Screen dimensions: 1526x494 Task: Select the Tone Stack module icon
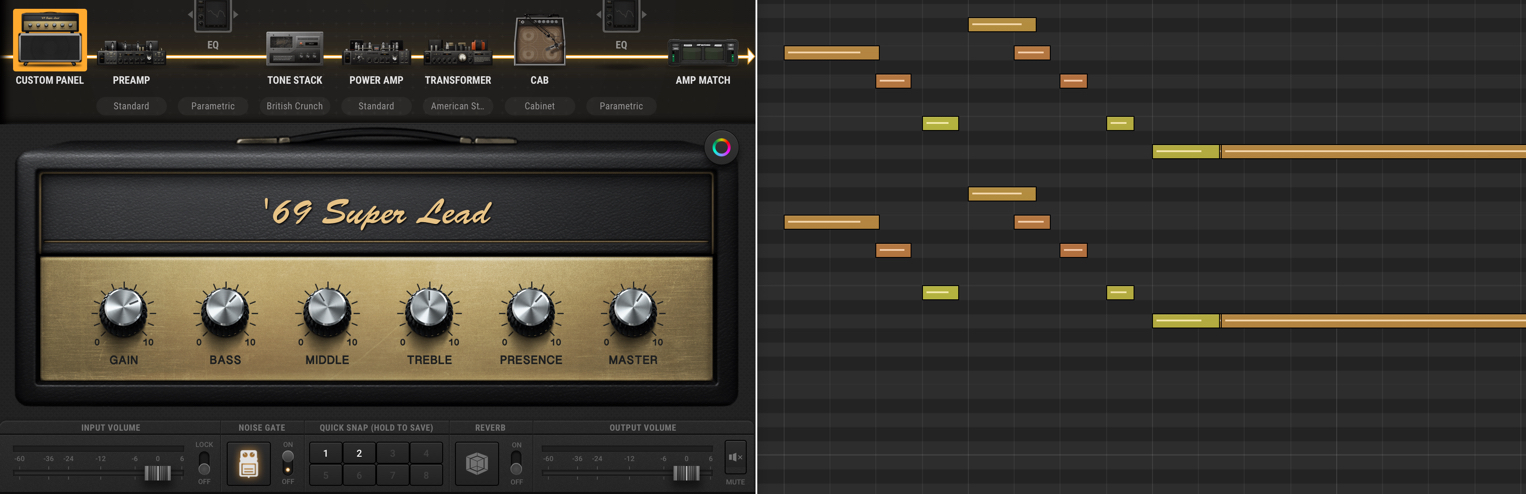tap(294, 48)
